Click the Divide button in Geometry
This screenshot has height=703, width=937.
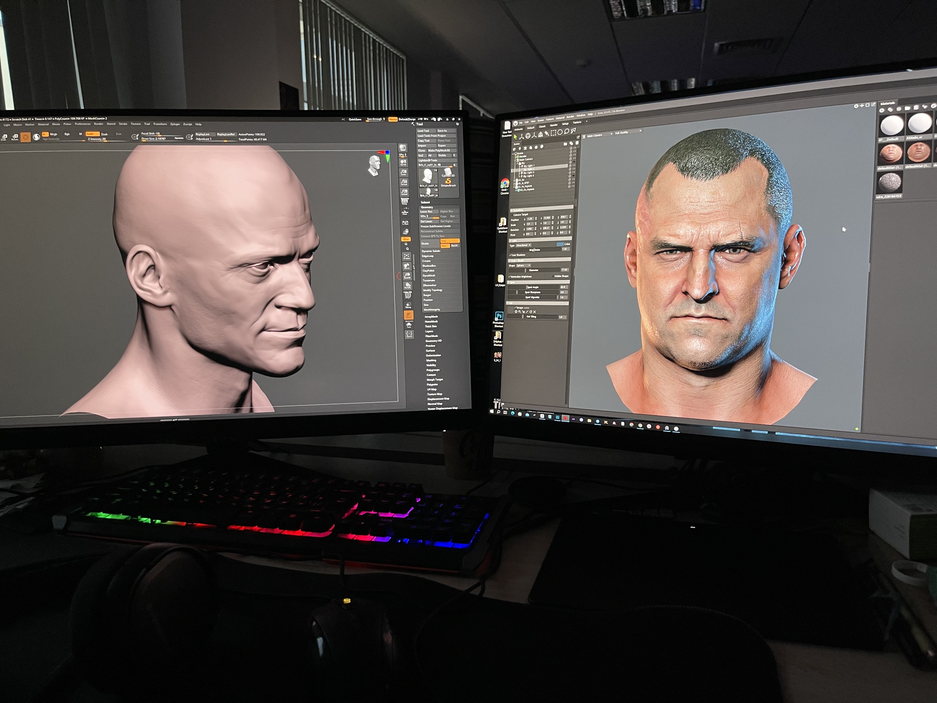[430, 243]
